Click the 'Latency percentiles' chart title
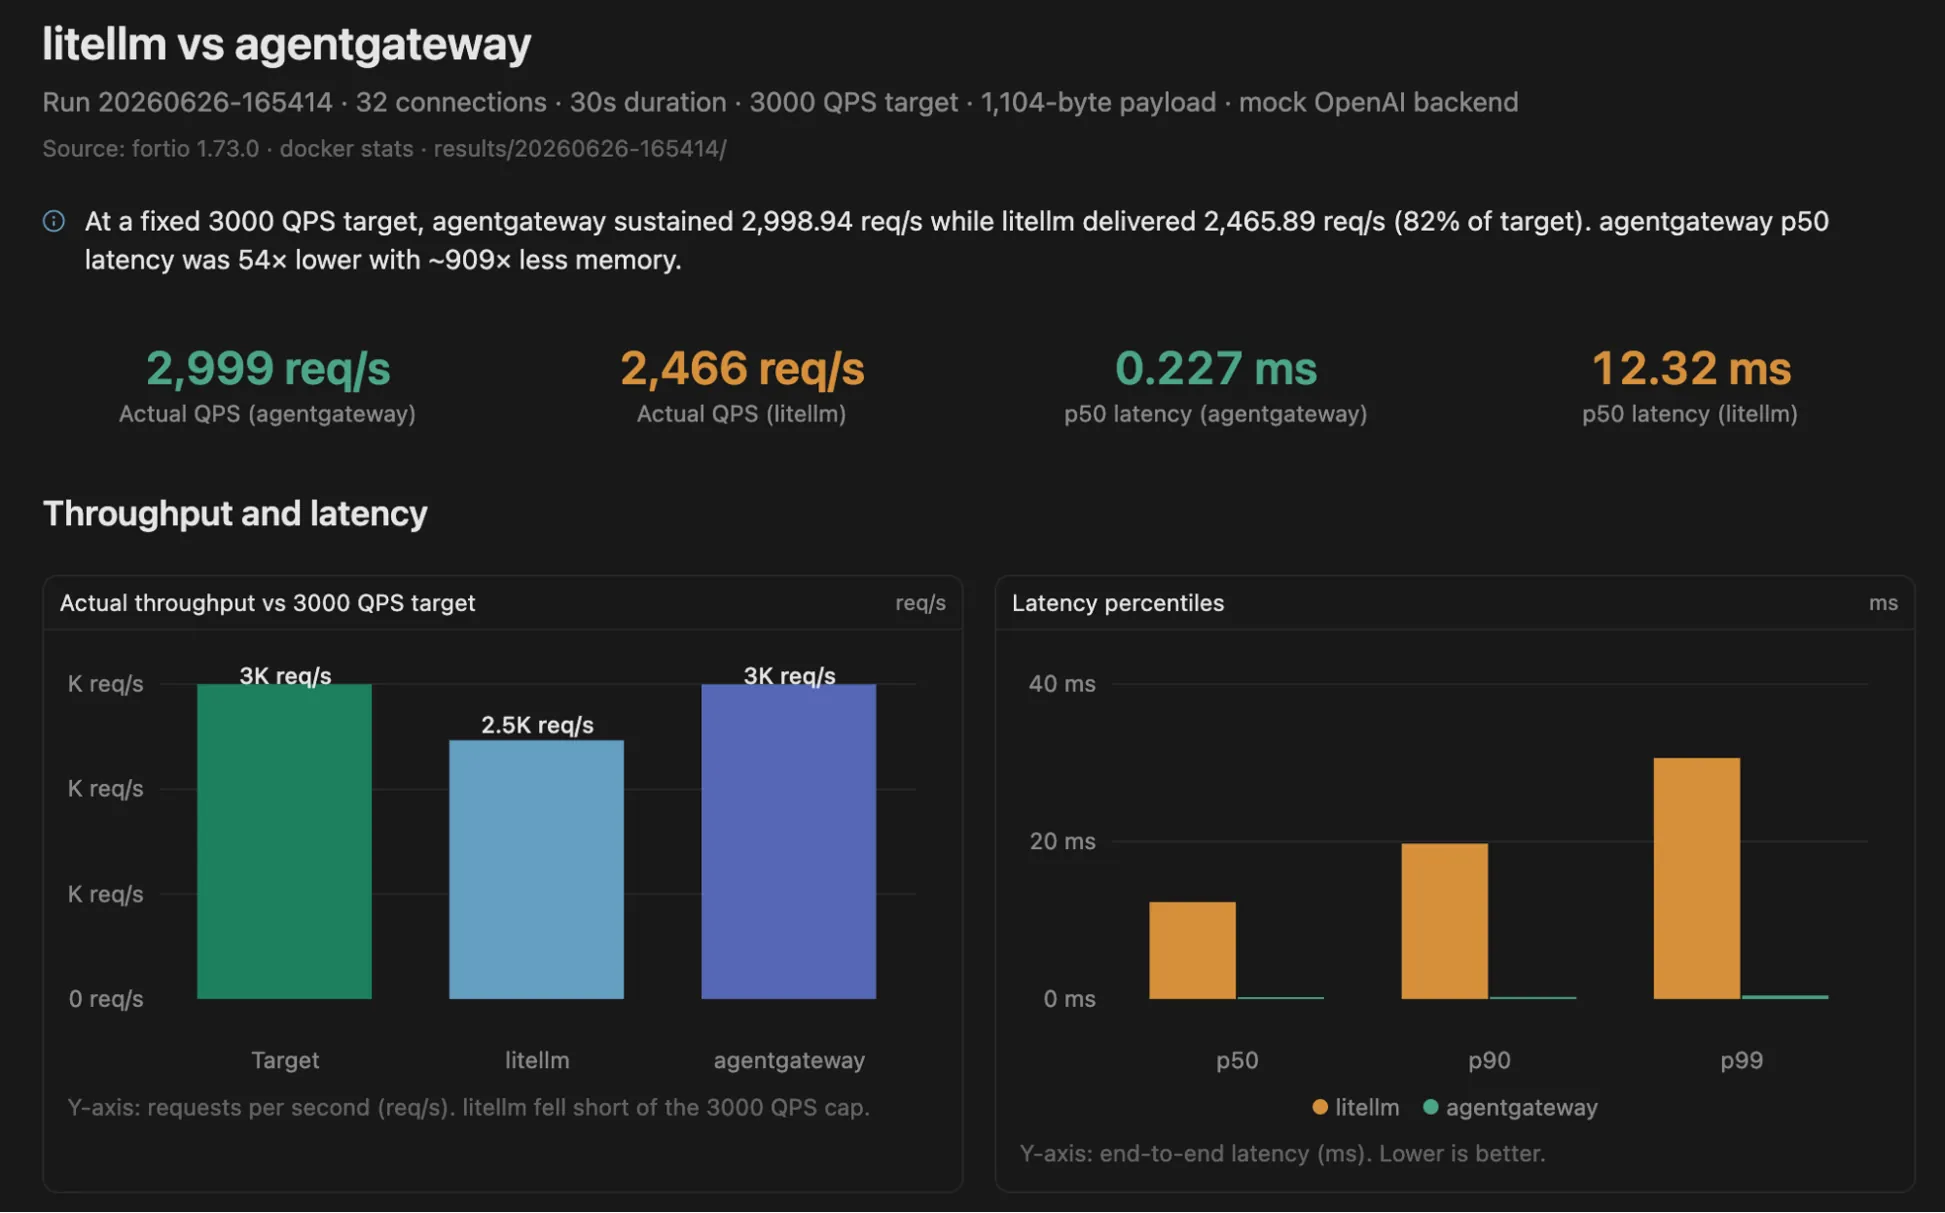Image resolution: width=1945 pixels, height=1213 pixels. 1118,603
